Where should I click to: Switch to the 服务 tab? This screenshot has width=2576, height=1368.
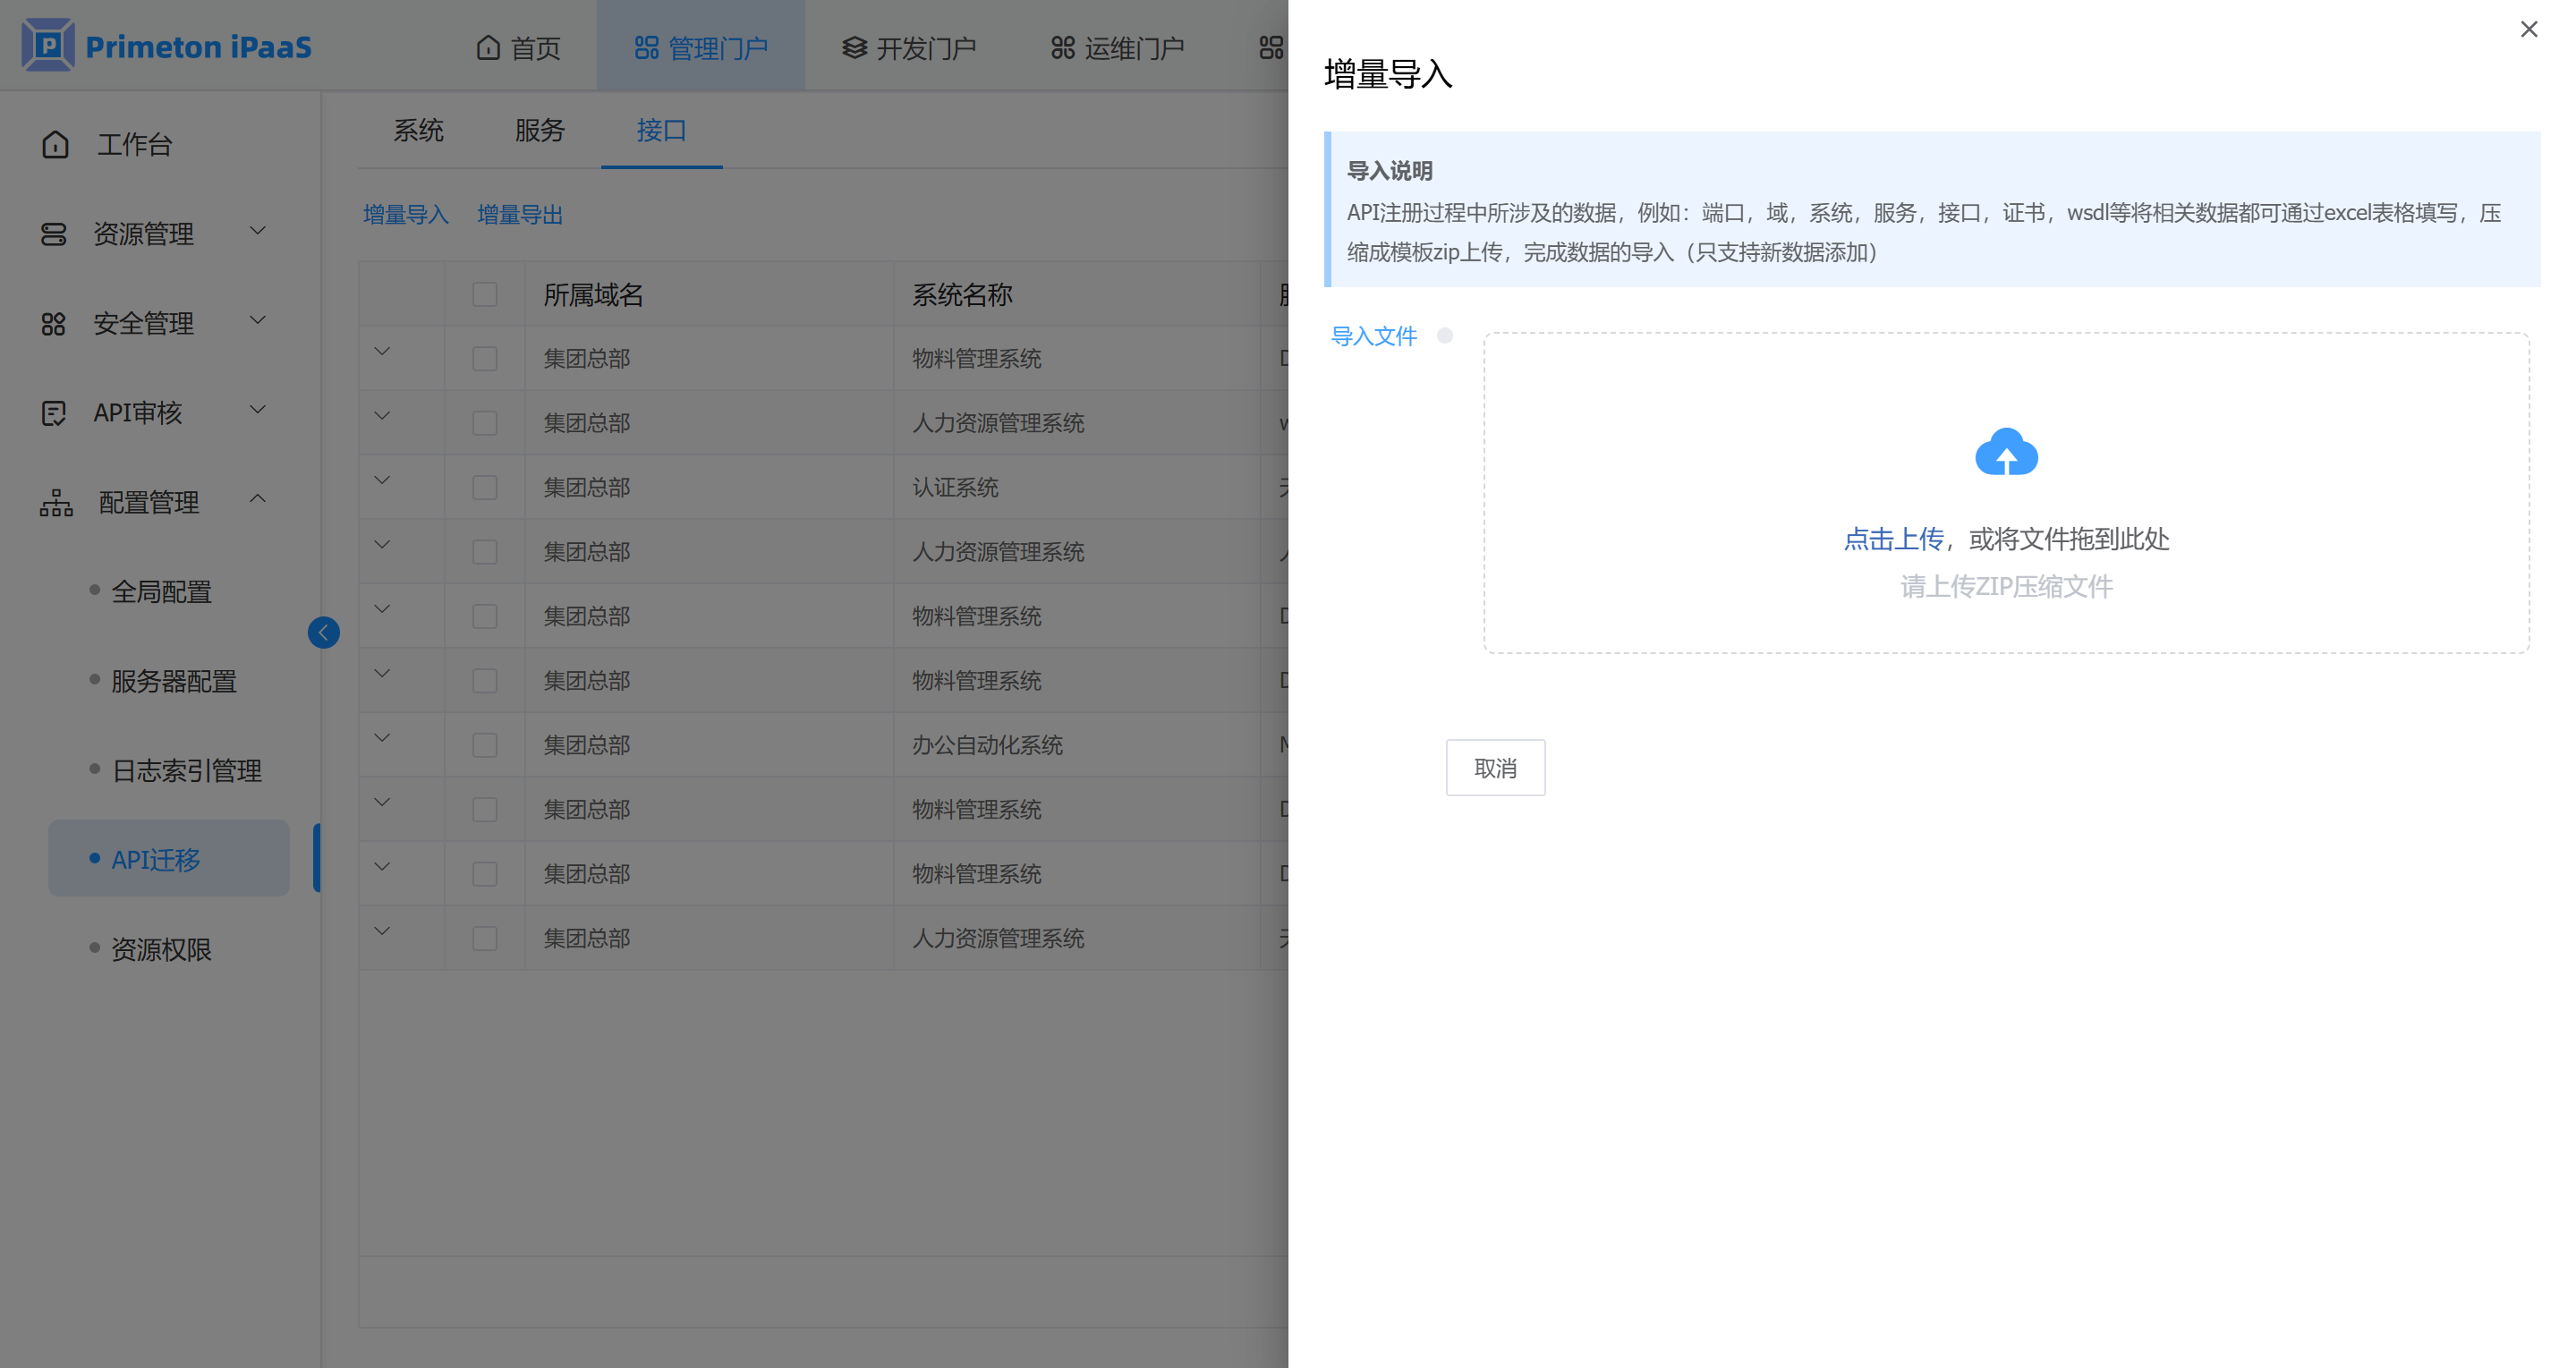pos(540,130)
